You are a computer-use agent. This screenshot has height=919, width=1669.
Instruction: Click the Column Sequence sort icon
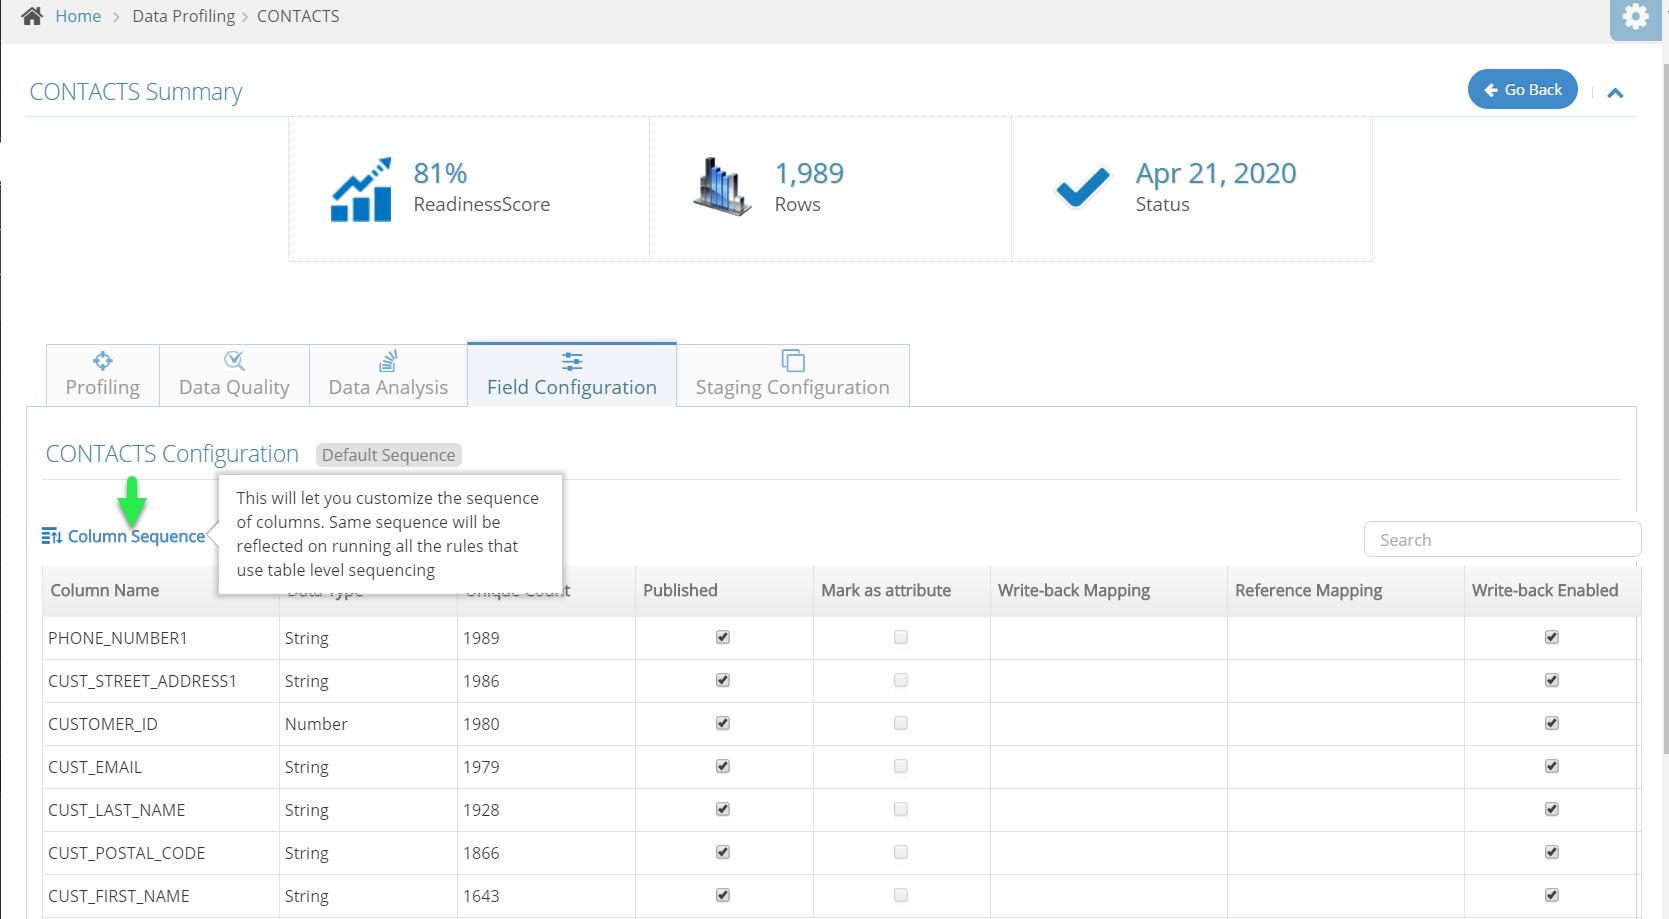point(52,536)
